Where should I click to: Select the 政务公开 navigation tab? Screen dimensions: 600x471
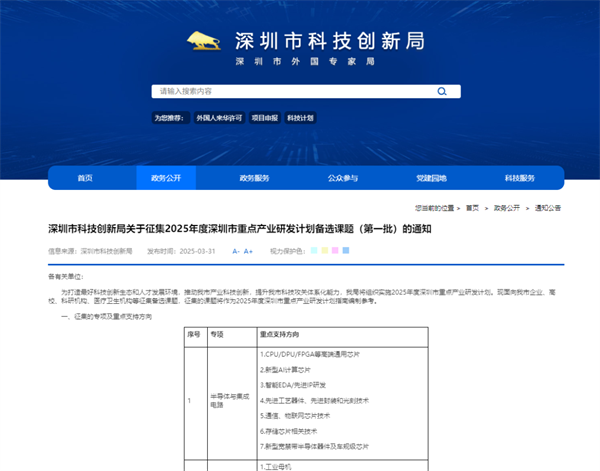tap(166, 178)
